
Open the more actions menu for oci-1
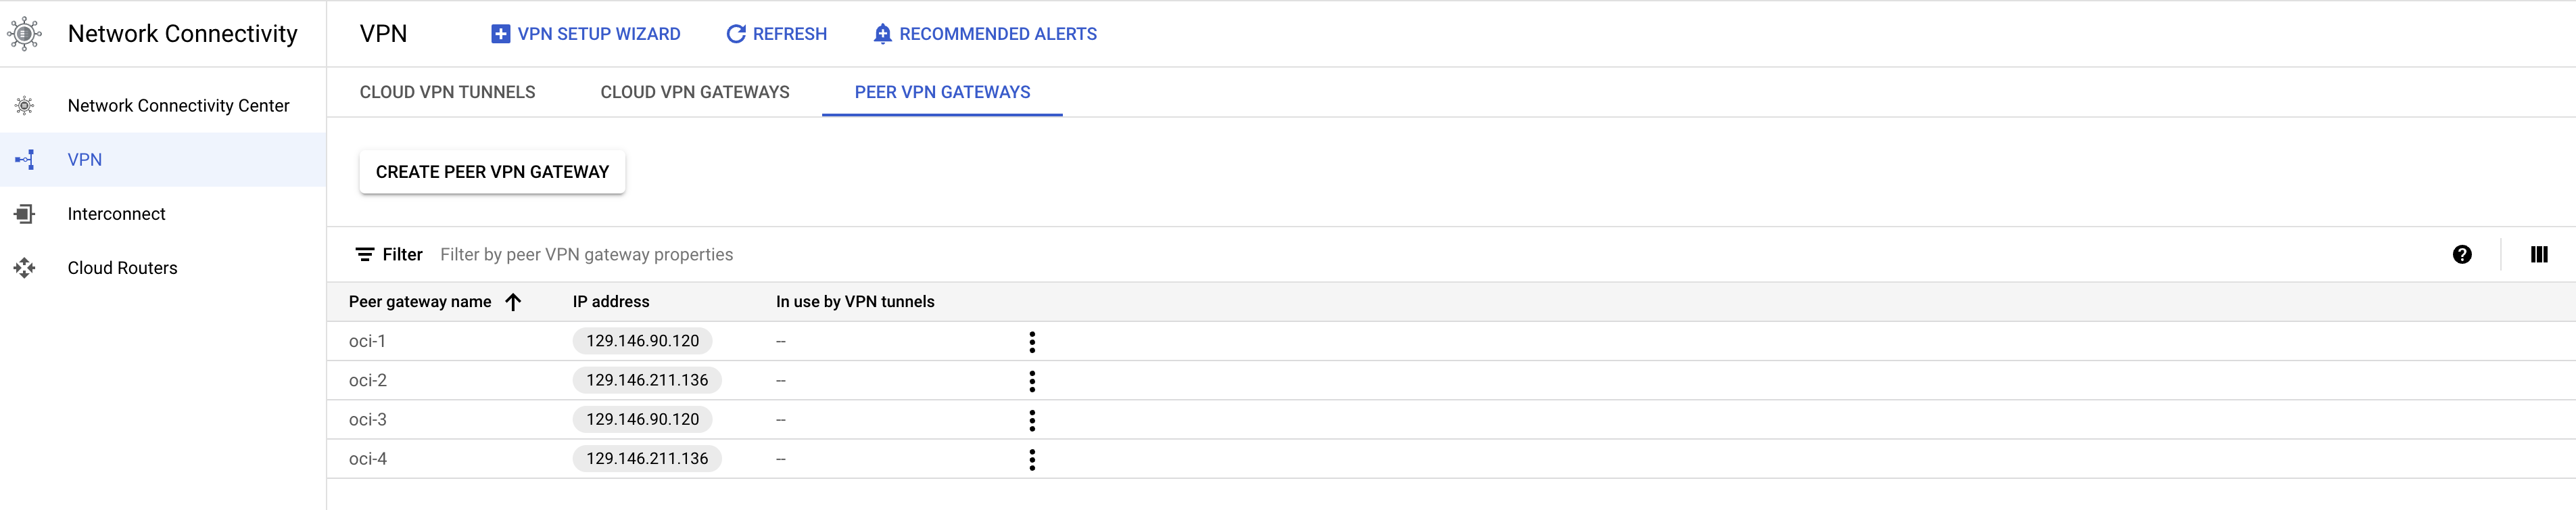(x=1032, y=342)
